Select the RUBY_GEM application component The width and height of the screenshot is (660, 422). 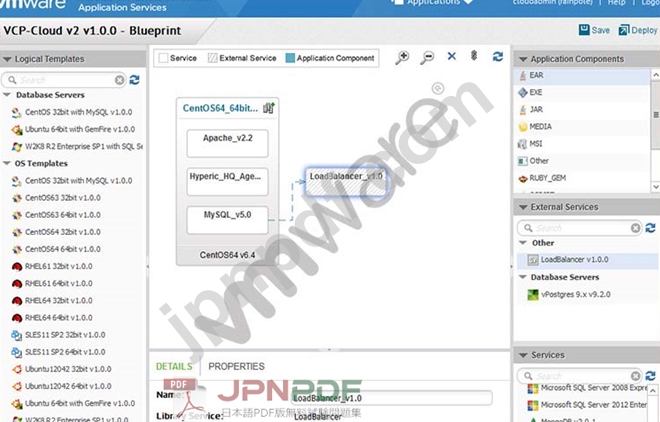tap(582, 178)
